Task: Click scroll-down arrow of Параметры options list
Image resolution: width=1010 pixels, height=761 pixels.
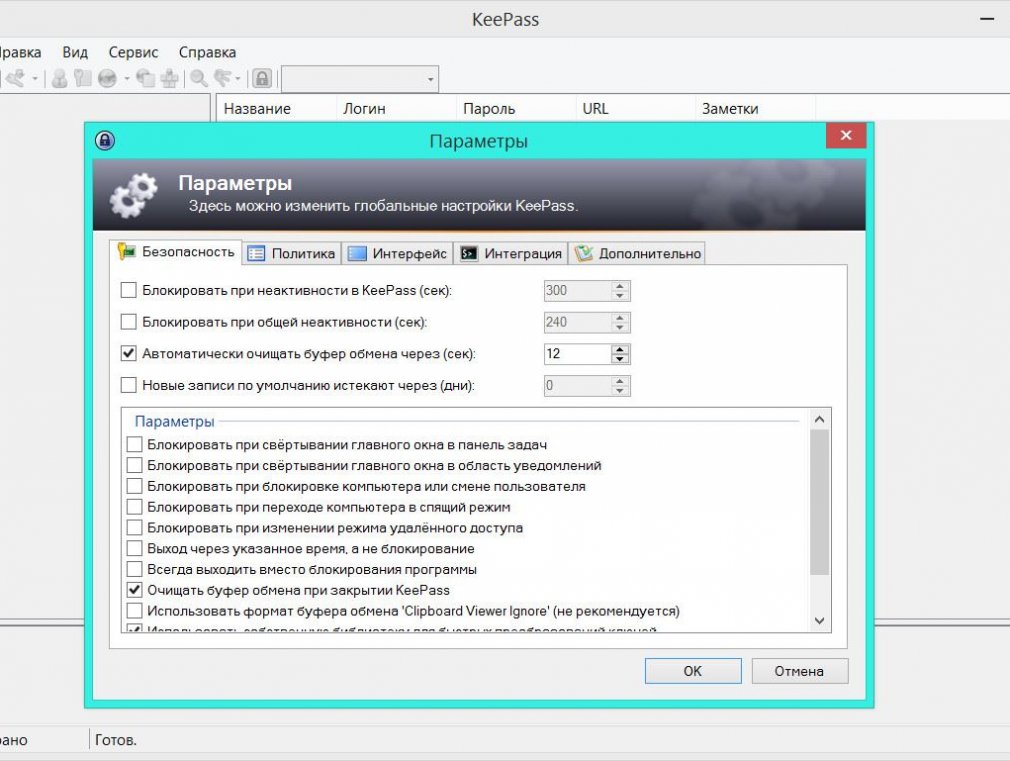Action: click(x=819, y=621)
